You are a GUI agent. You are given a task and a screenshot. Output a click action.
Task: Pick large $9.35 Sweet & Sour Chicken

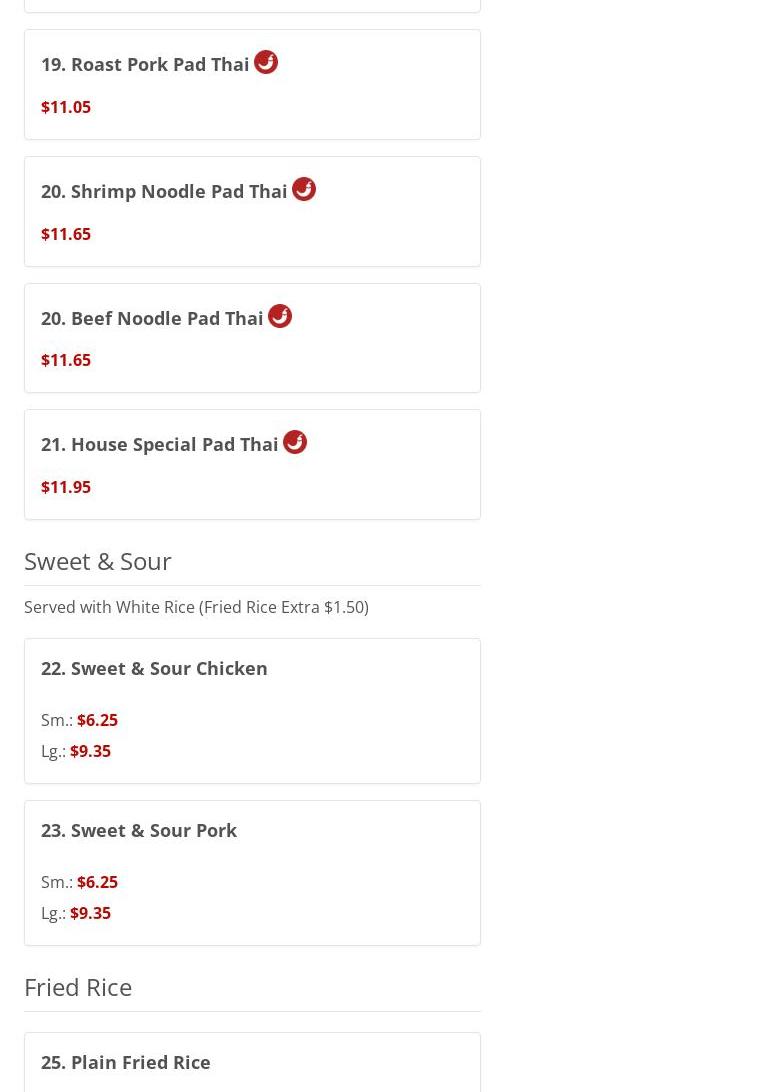pyautogui.click(x=90, y=751)
